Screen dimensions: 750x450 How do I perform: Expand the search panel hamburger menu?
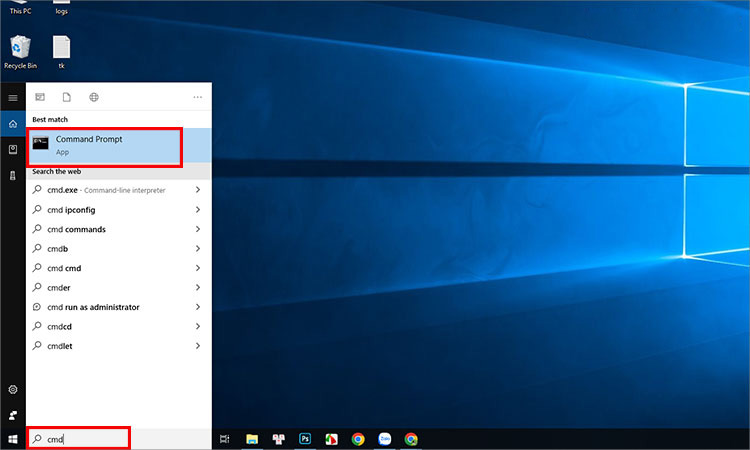(x=13, y=98)
